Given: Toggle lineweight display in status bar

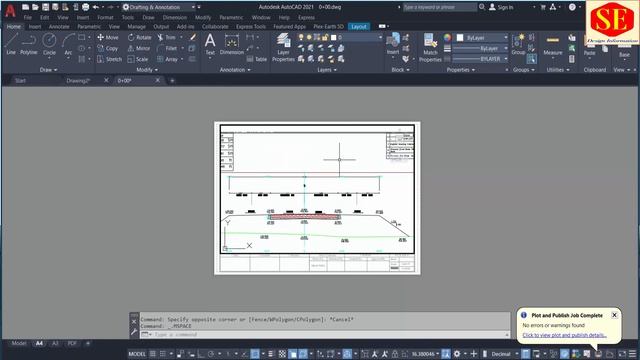Looking at the screenshot, I should [271, 353].
